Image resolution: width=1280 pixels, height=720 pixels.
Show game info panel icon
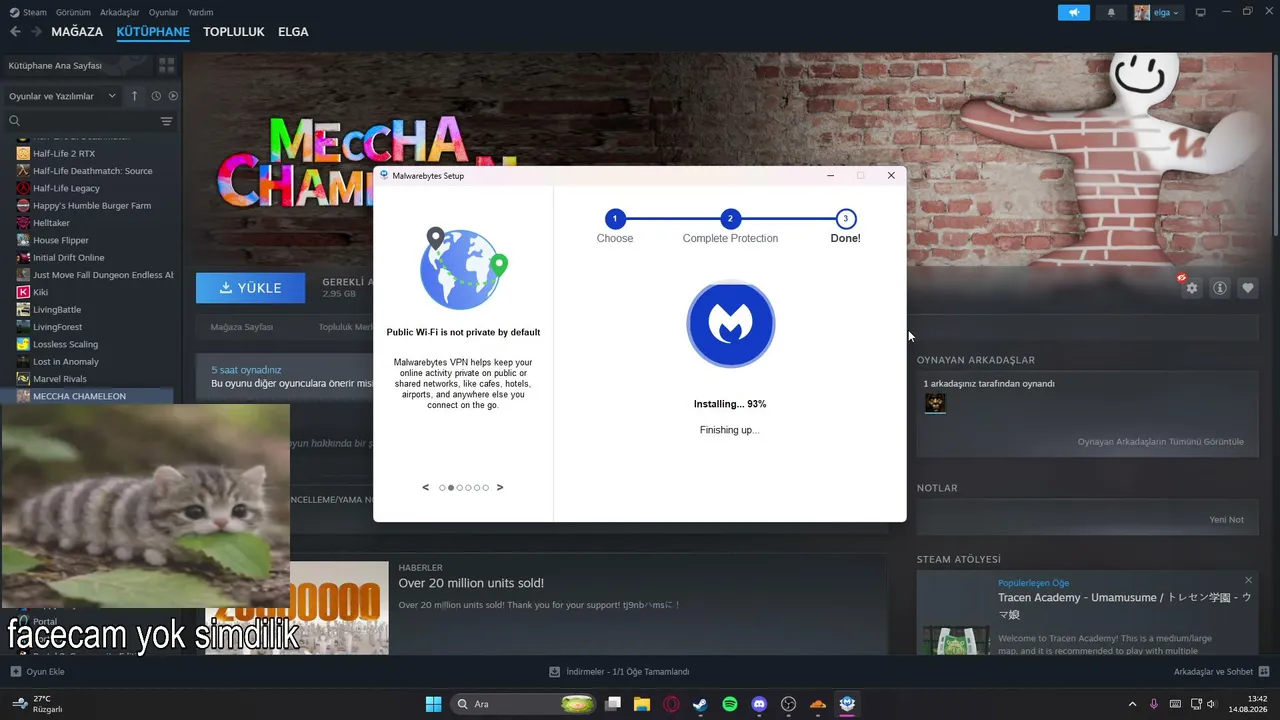(x=1220, y=288)
